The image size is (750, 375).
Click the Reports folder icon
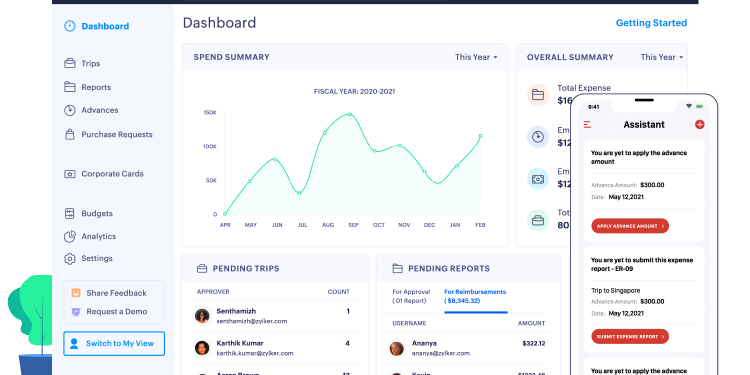click(x=70, y=87)
